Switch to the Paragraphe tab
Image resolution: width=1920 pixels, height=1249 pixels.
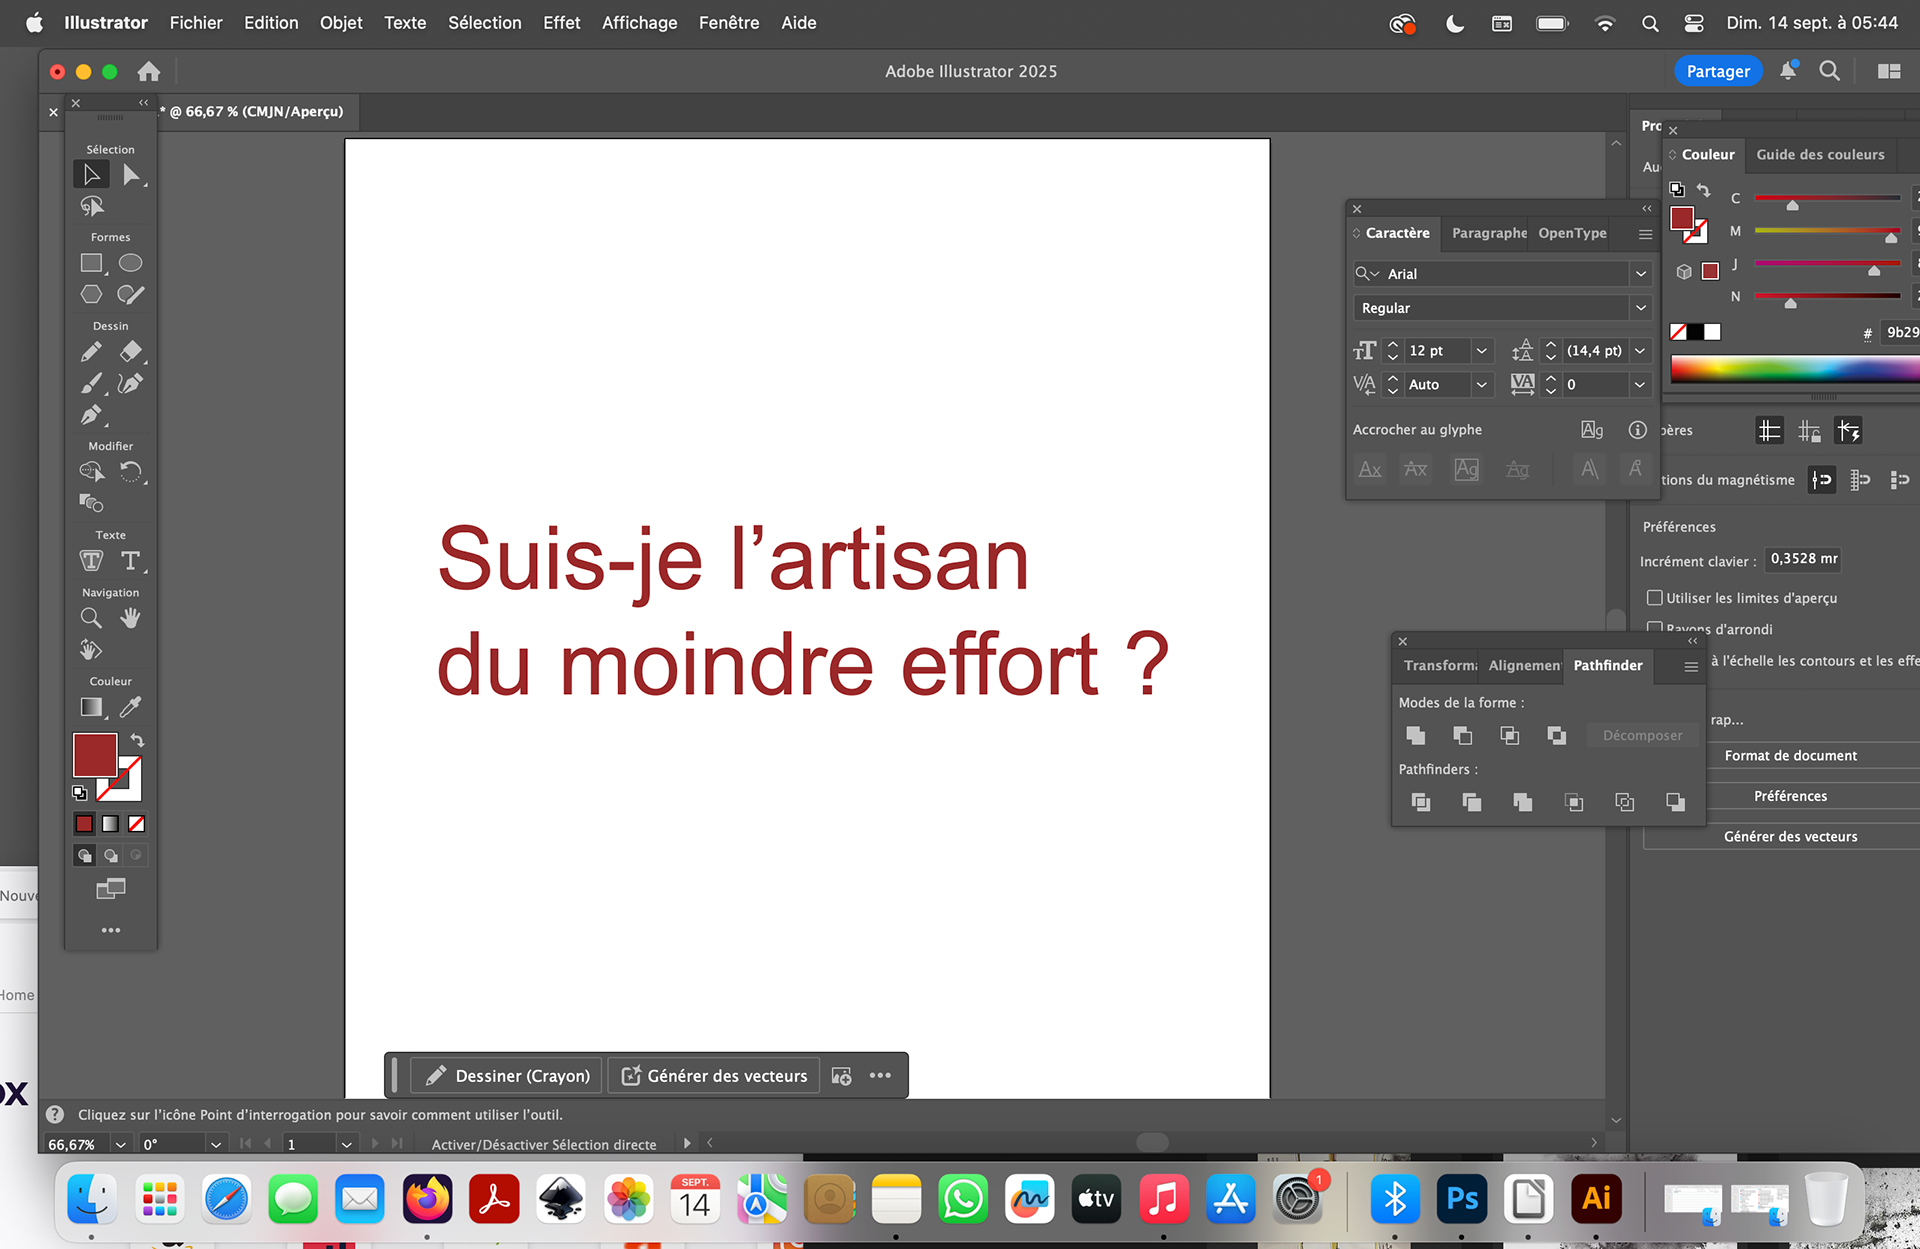tap(1488, 233)
